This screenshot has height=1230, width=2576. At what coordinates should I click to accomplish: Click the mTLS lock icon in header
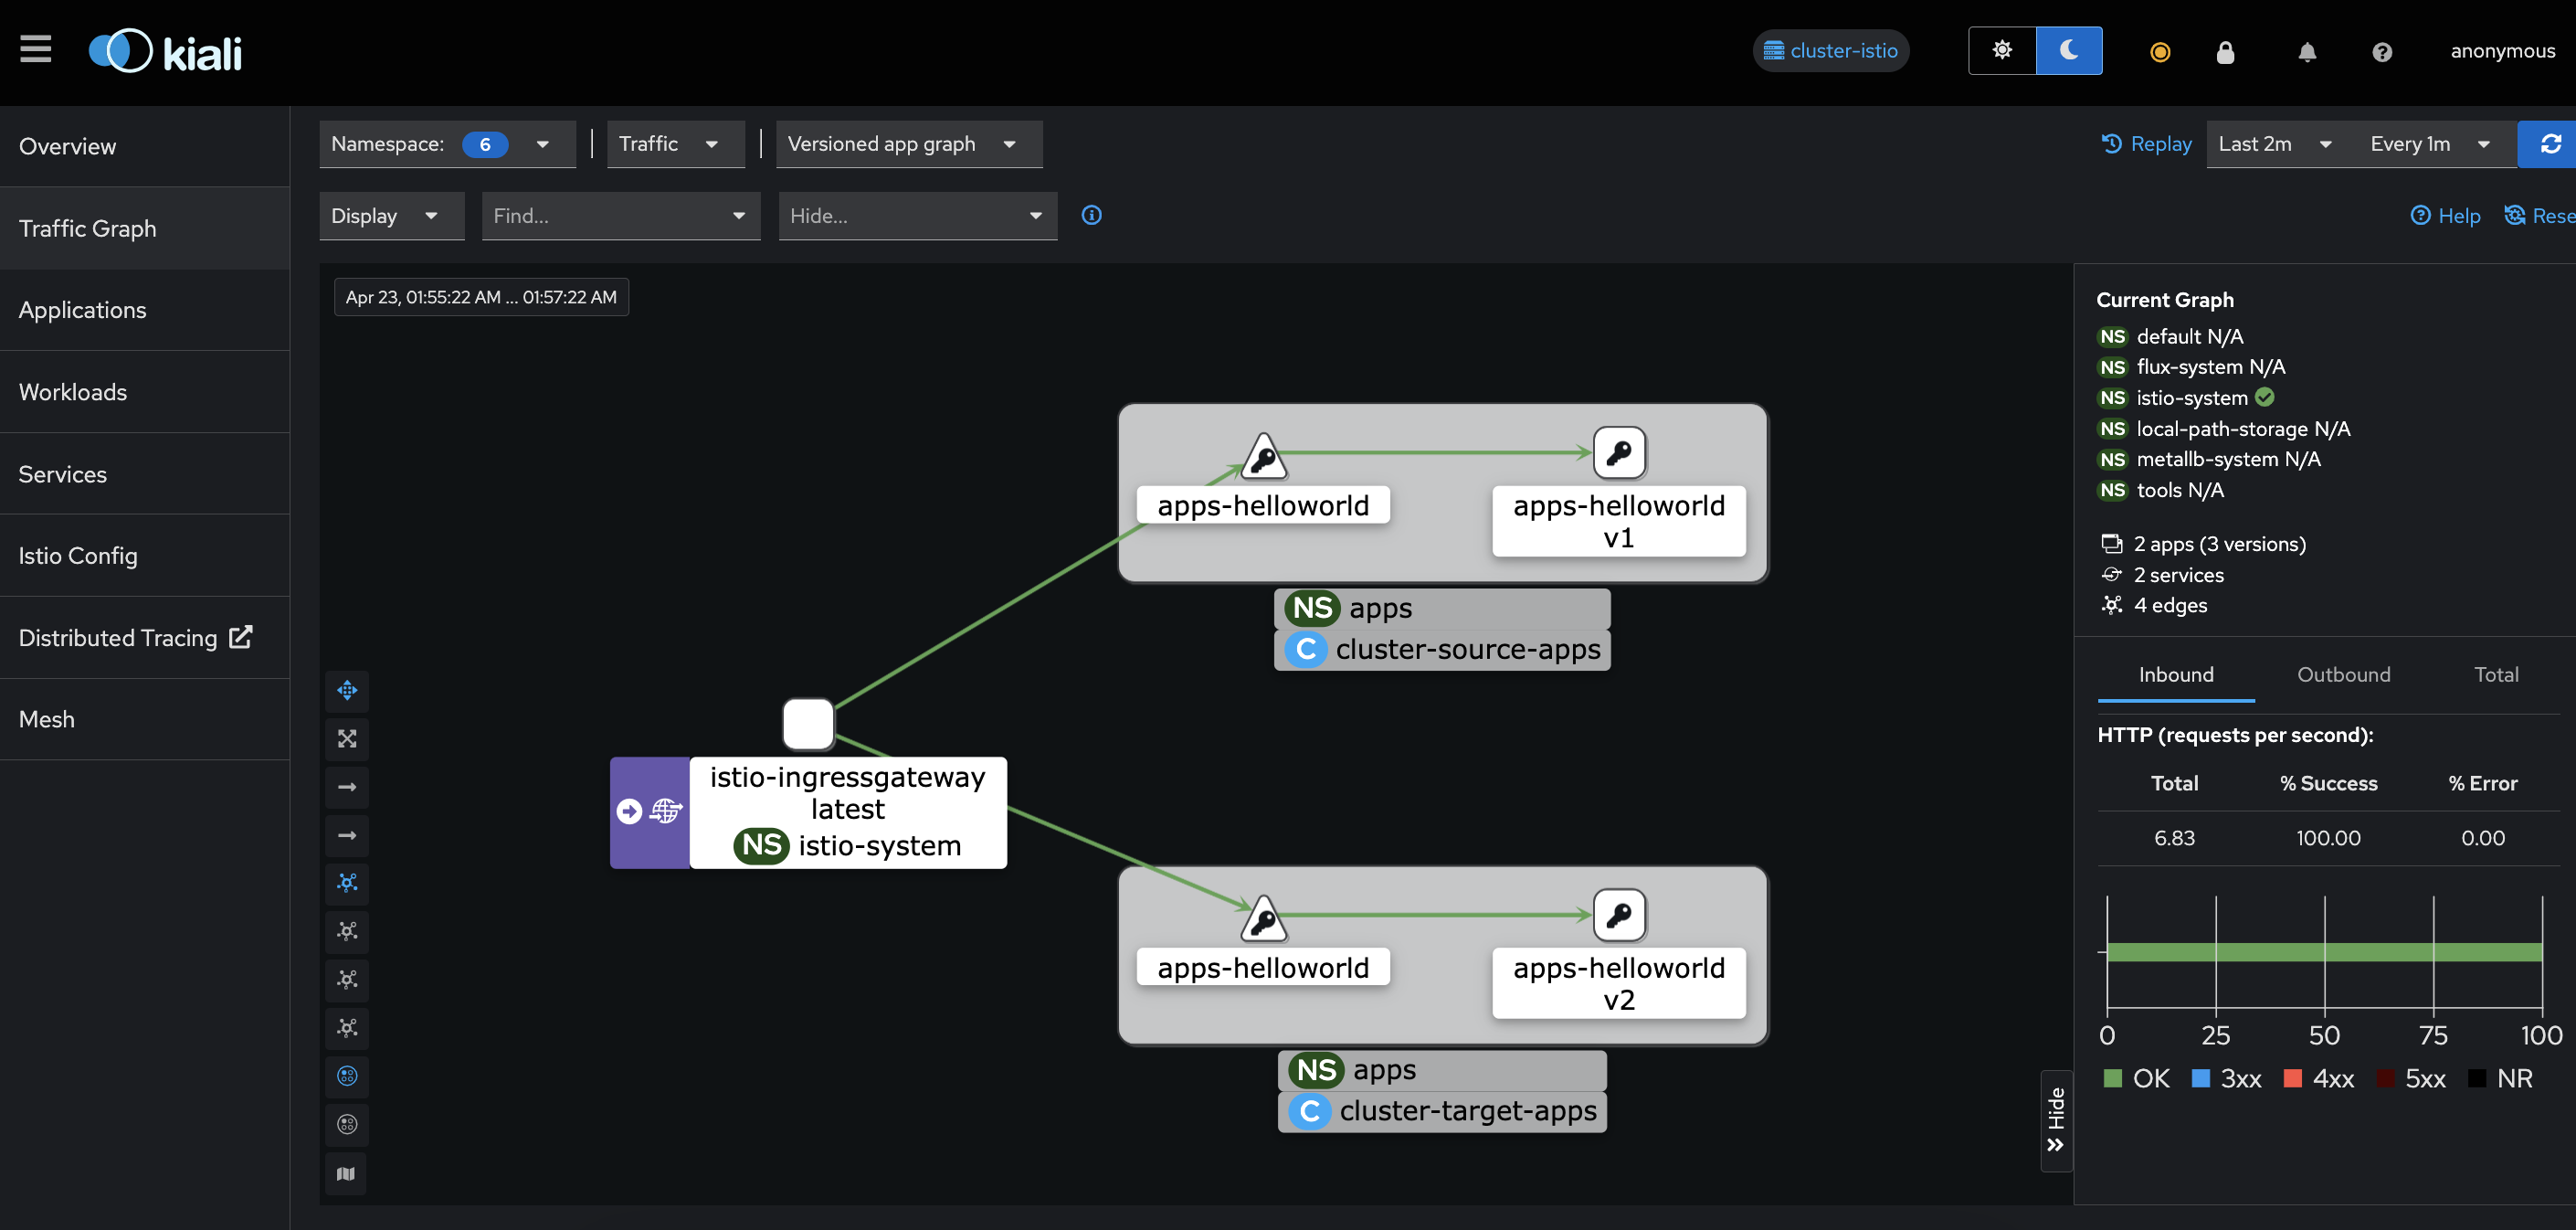click(2225, 52)
